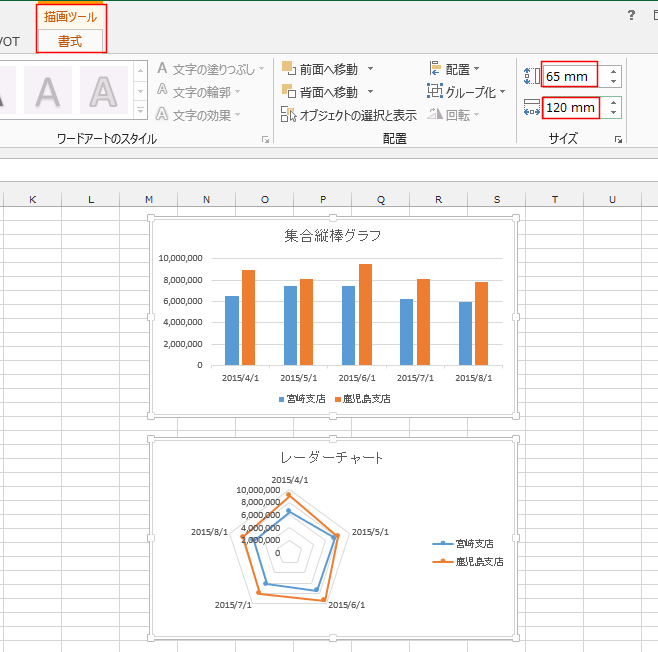Switch to the 書式 (Format) tab

70,40
